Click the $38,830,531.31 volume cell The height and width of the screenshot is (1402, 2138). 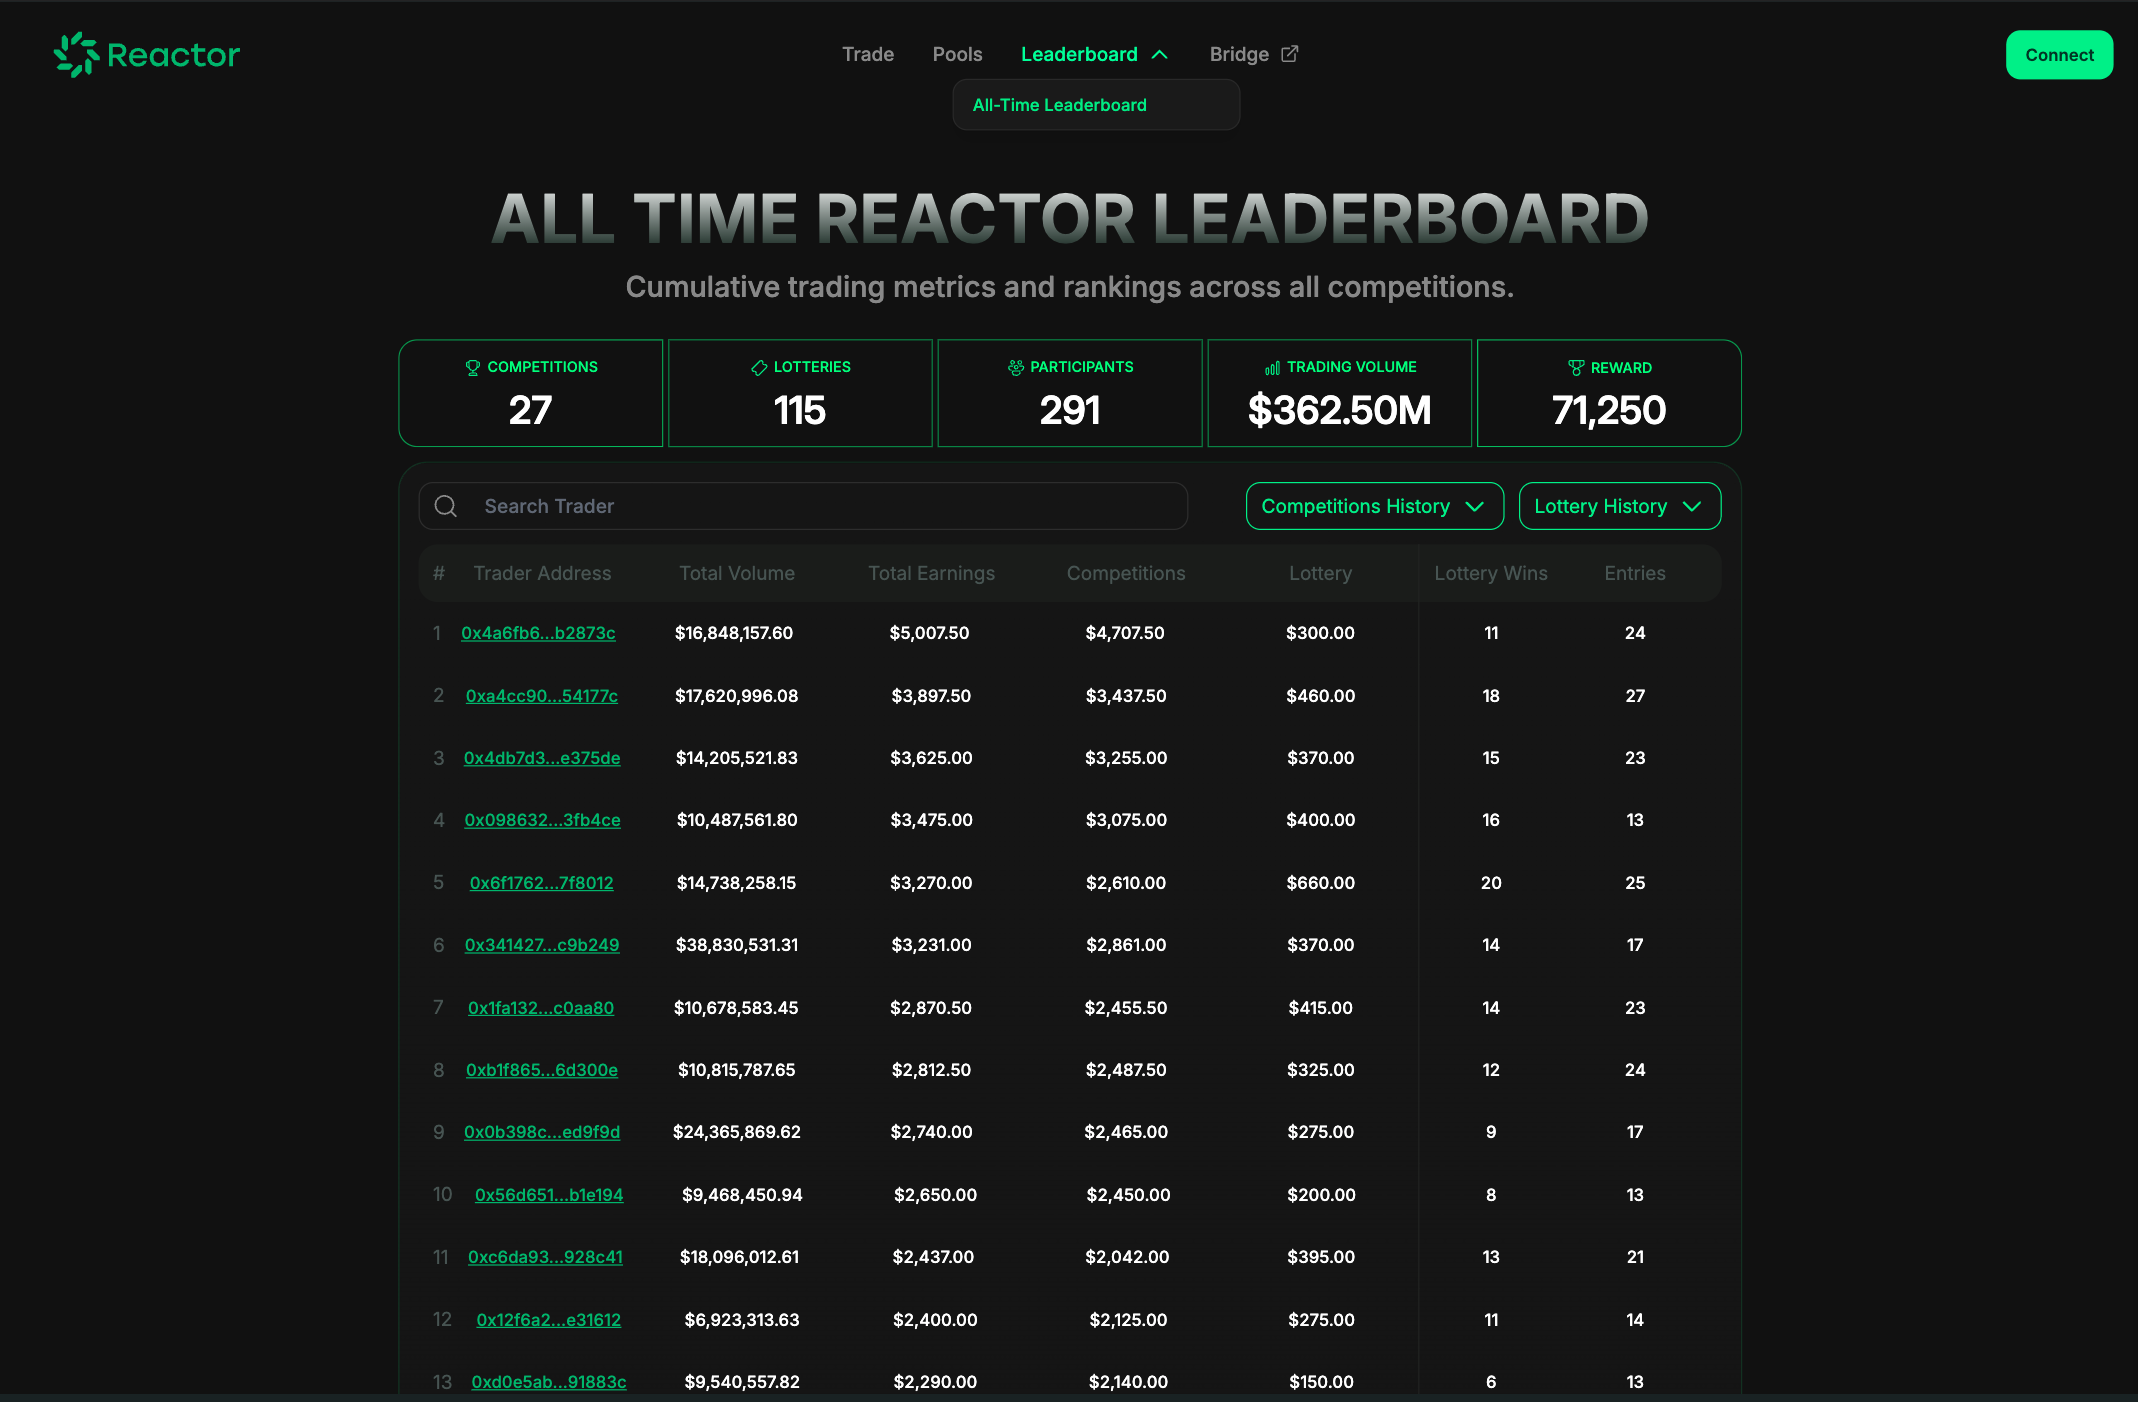[737, 945]
